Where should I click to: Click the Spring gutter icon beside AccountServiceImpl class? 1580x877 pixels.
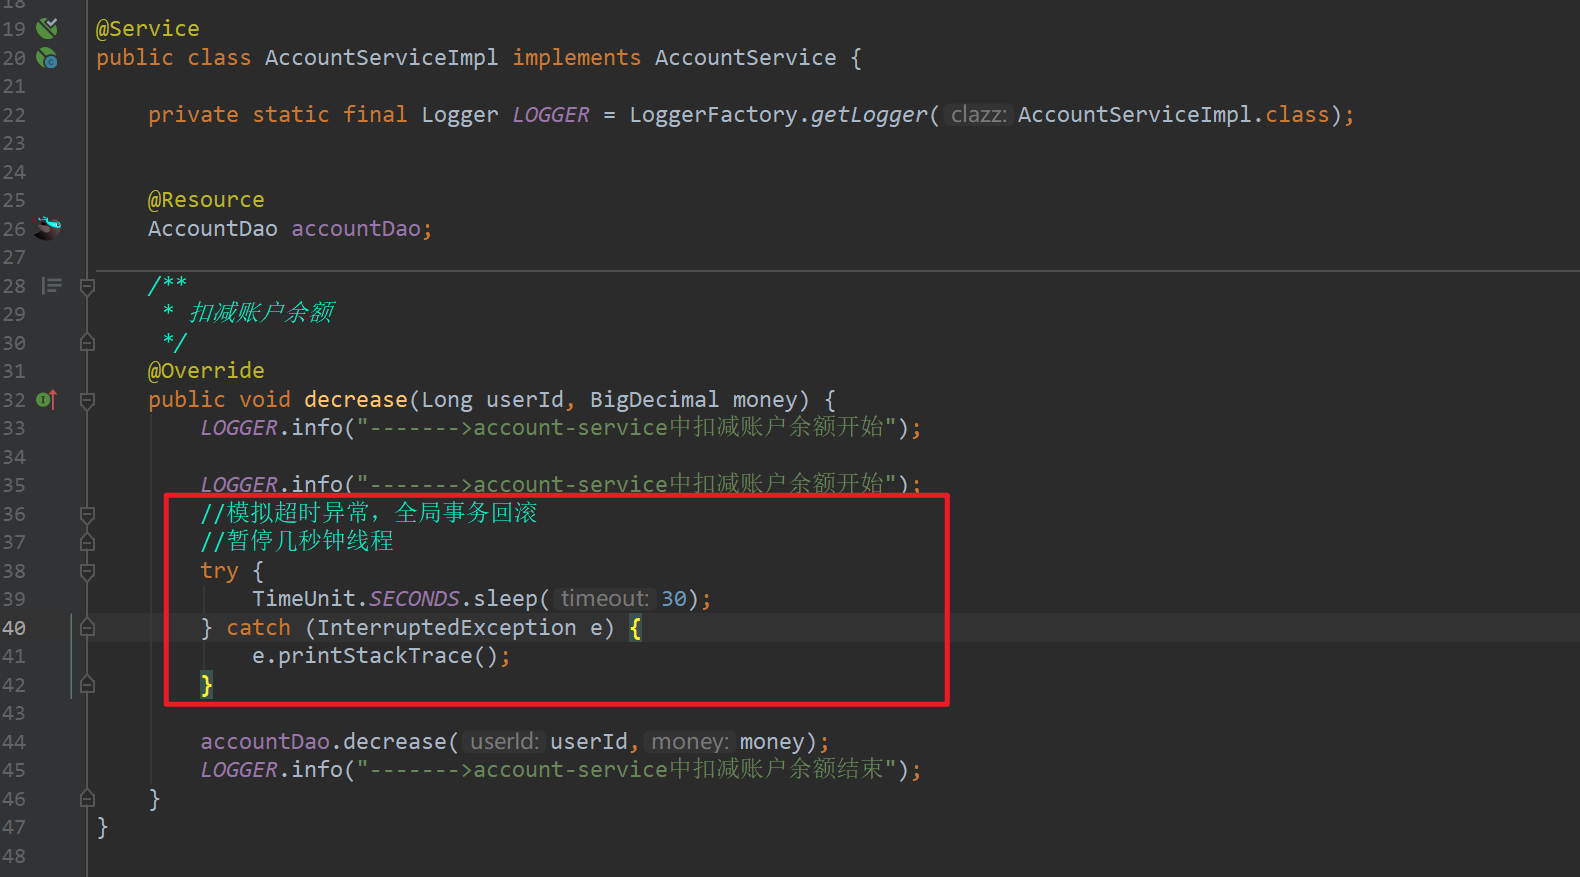[47, 58]
